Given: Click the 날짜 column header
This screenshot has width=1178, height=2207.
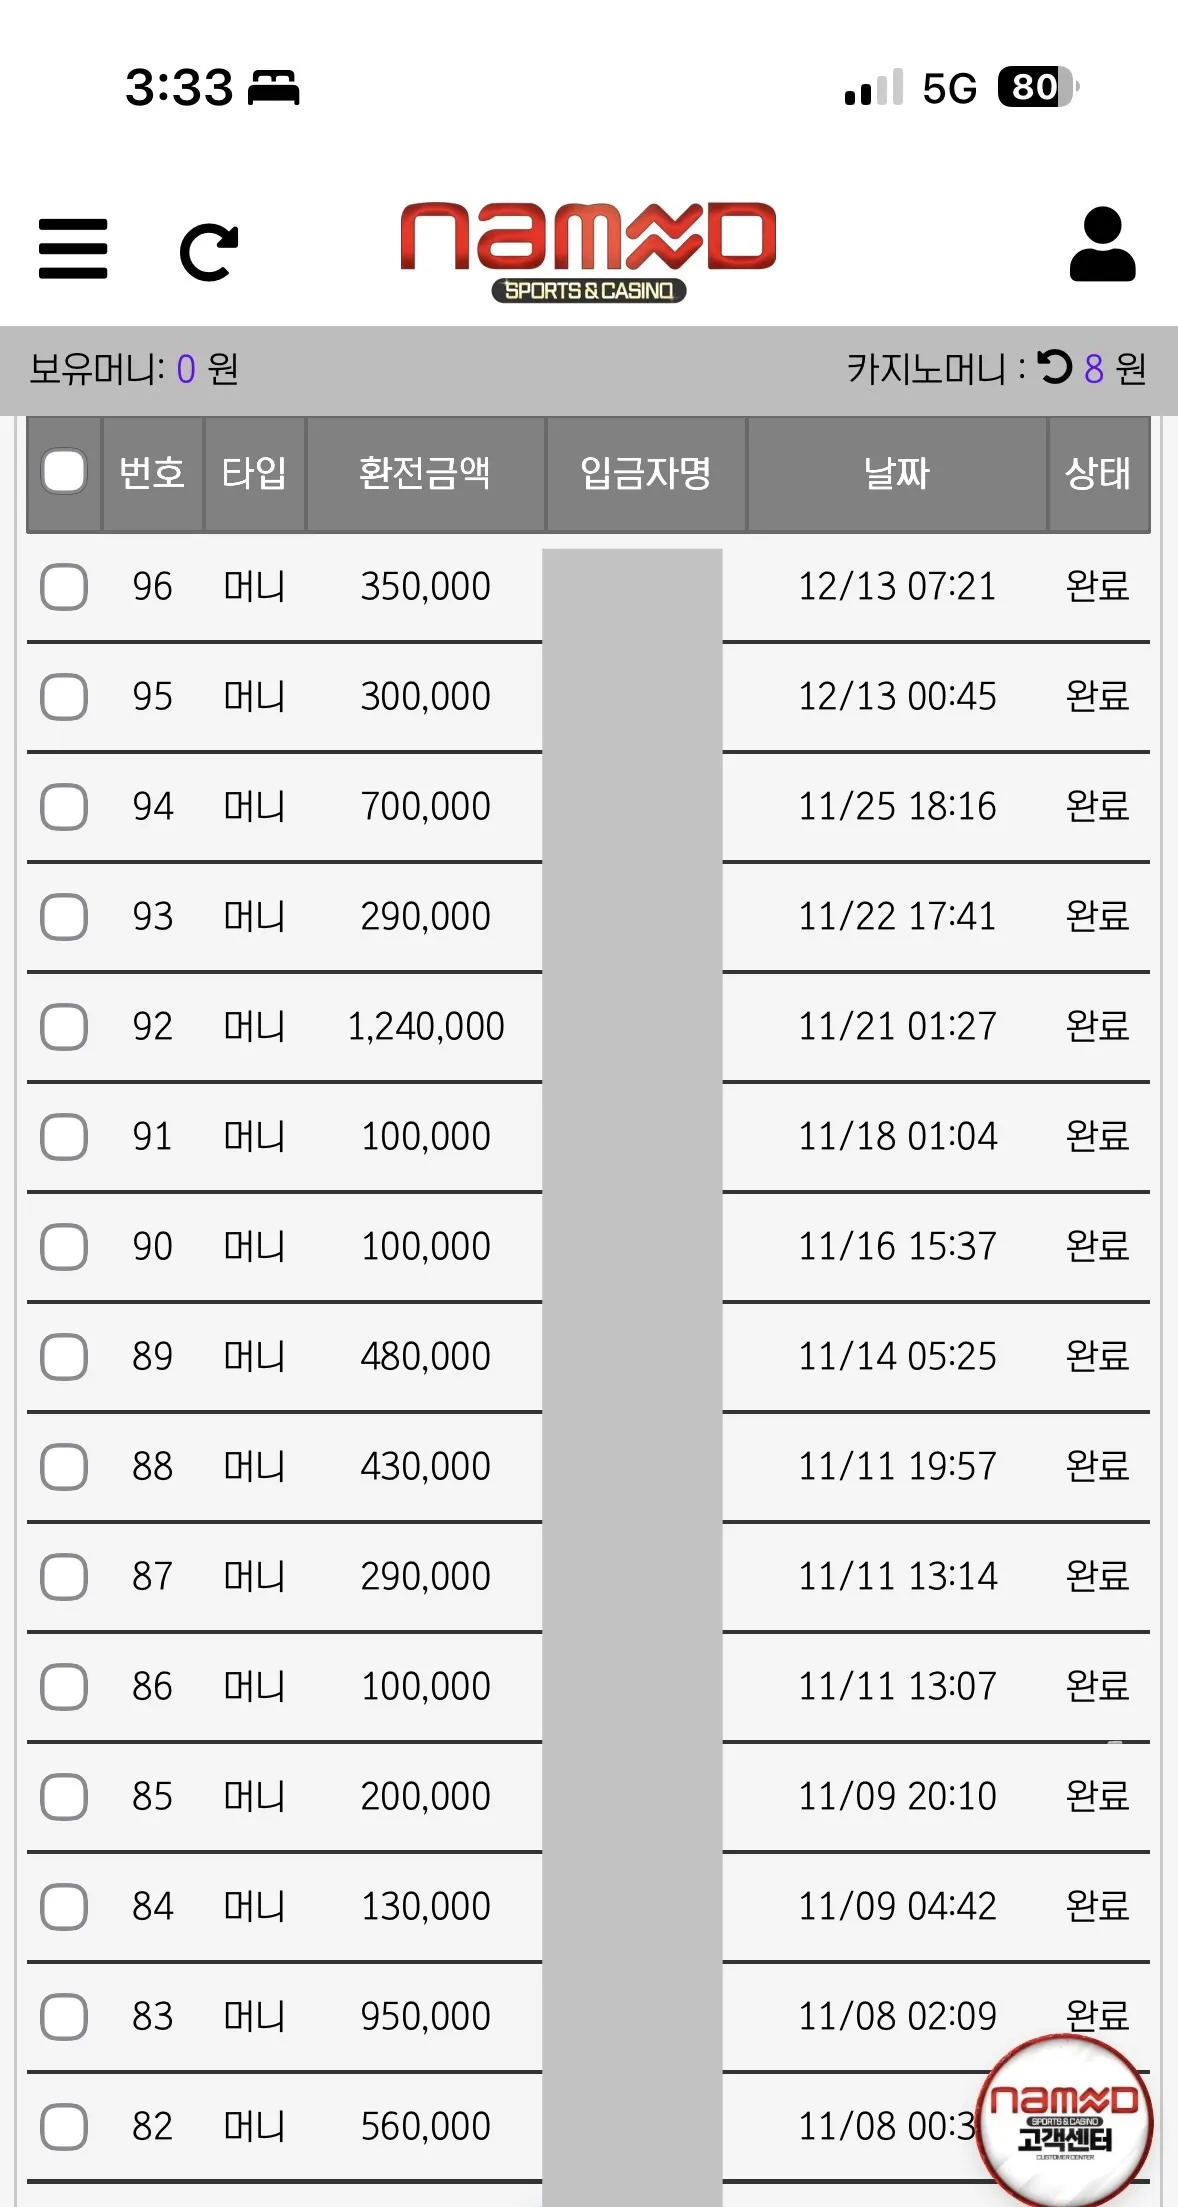Looking at the screenshot, I should 897,473.
